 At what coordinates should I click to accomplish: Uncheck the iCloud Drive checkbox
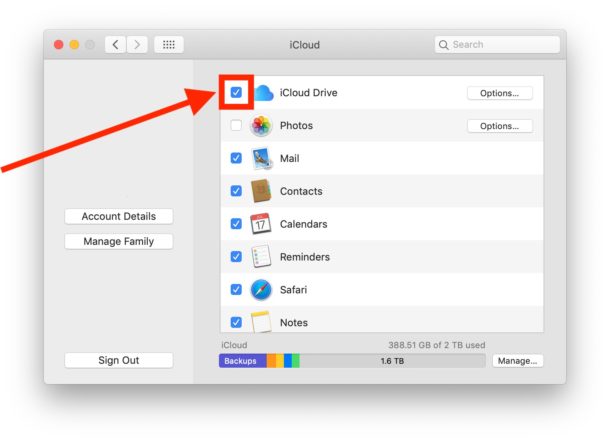tap(236, 93)
